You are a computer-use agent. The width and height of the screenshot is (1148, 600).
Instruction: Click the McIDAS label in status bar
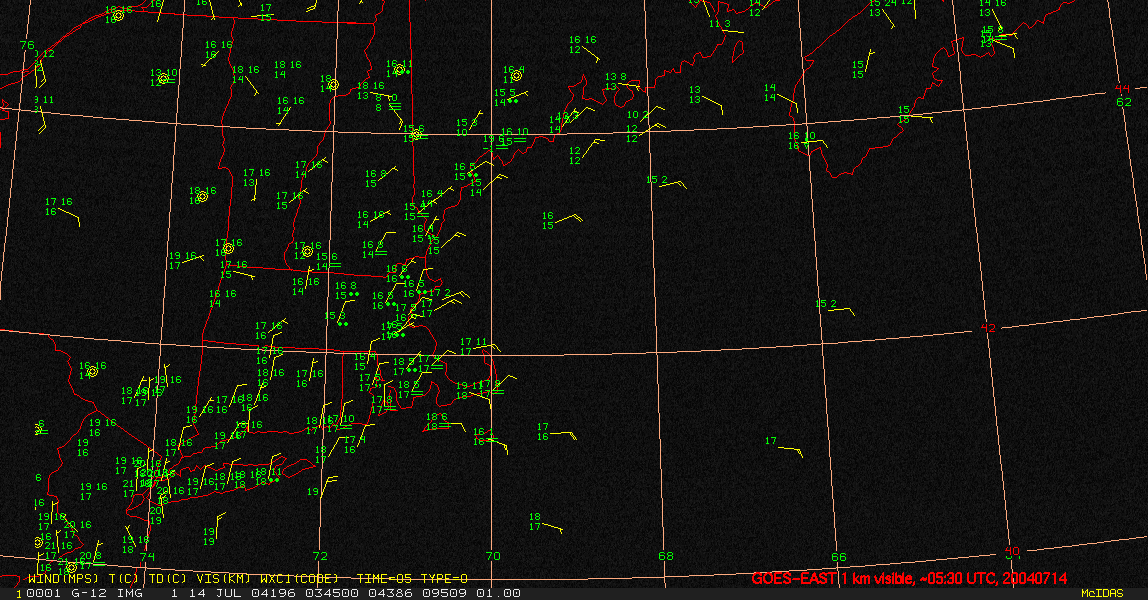click(1102, 593)
